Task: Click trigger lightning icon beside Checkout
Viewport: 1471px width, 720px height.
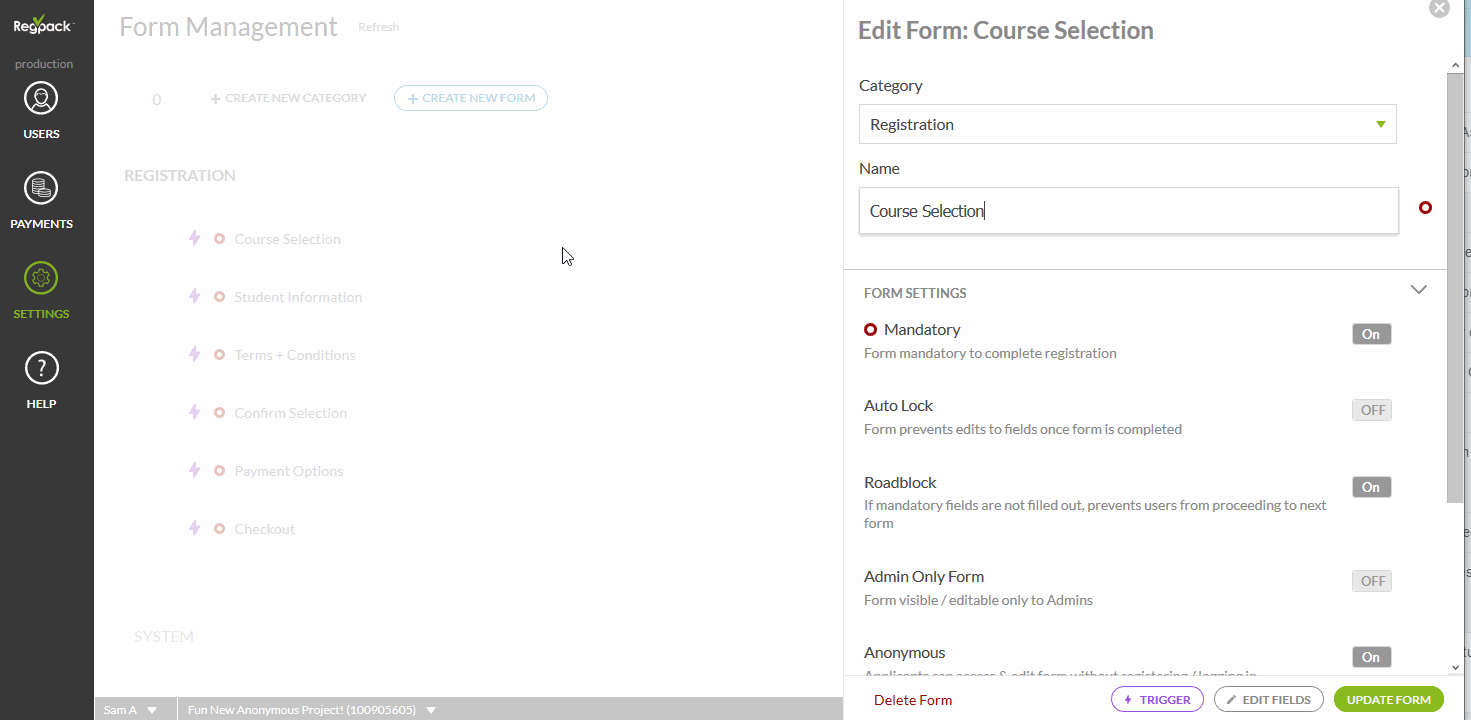Action: [x=195, y=528]
